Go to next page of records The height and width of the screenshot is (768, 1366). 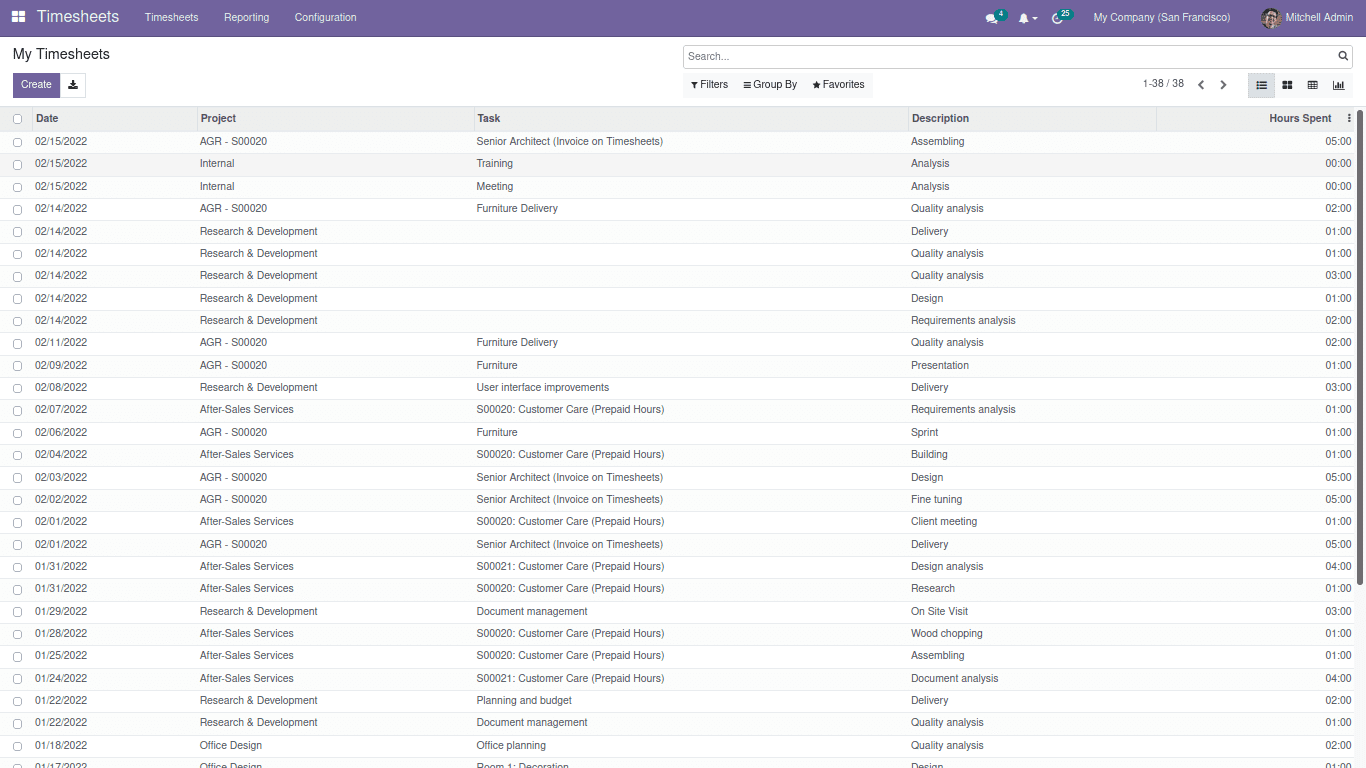point(1223,85)
